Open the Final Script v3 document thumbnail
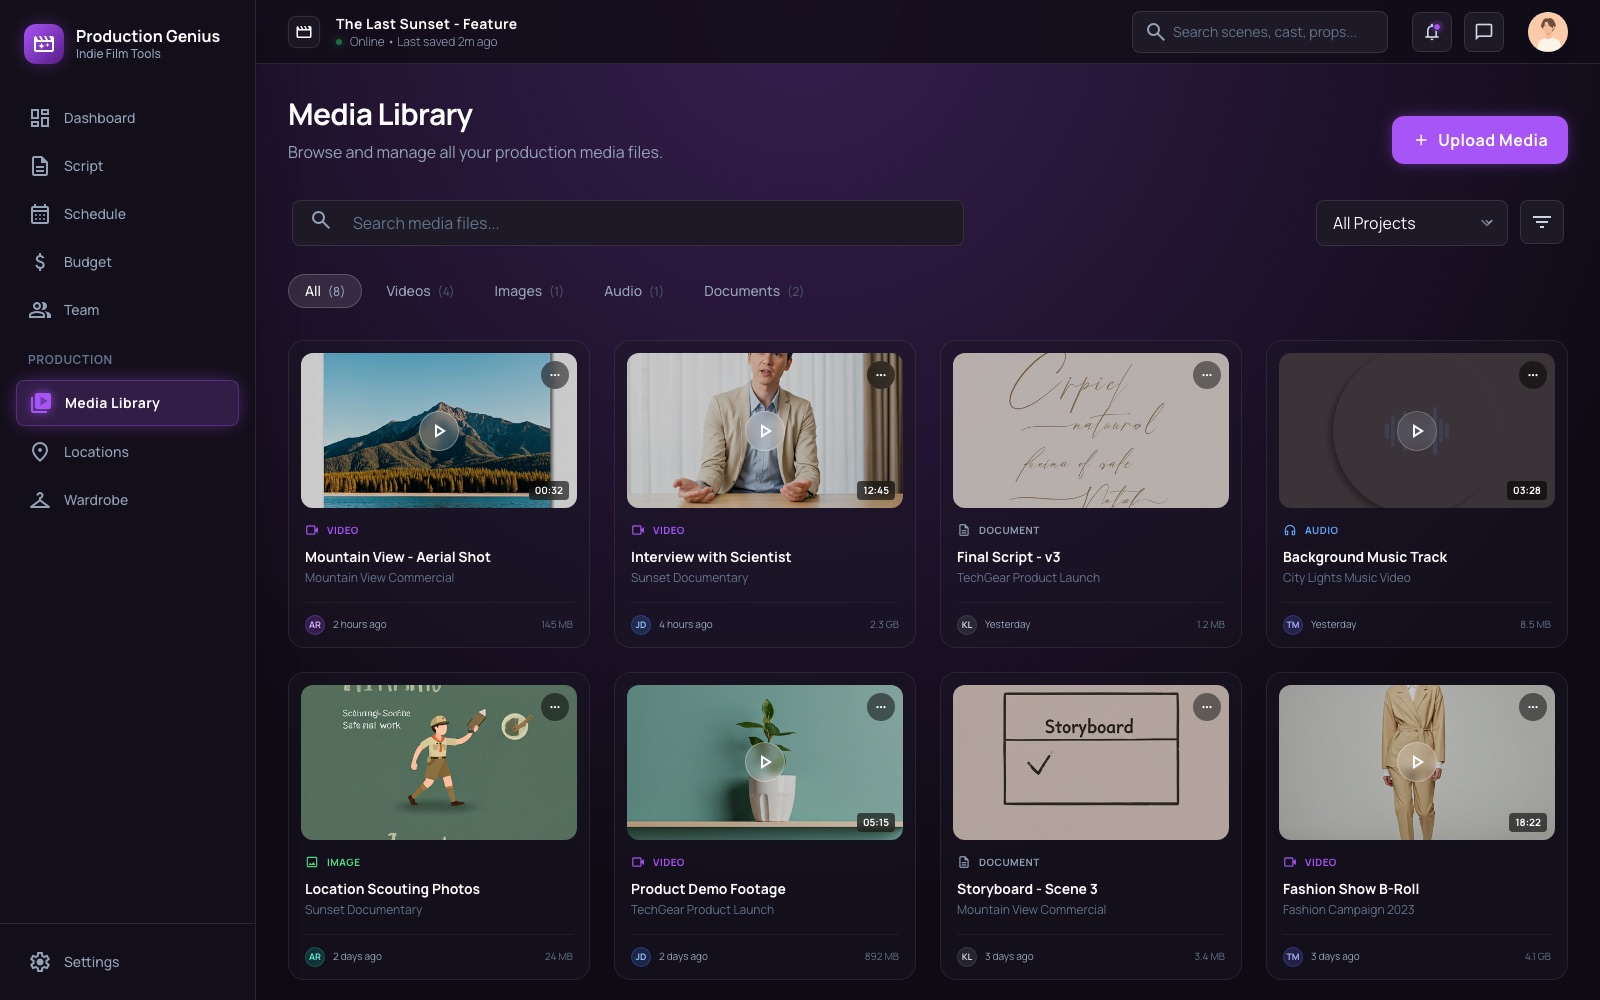This screenshot has width=1600, height=1000. (1091, 430)
